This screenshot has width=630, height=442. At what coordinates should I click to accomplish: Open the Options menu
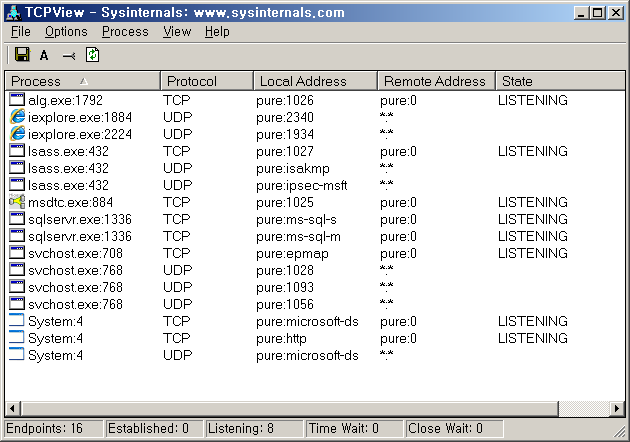click(66, 32)
